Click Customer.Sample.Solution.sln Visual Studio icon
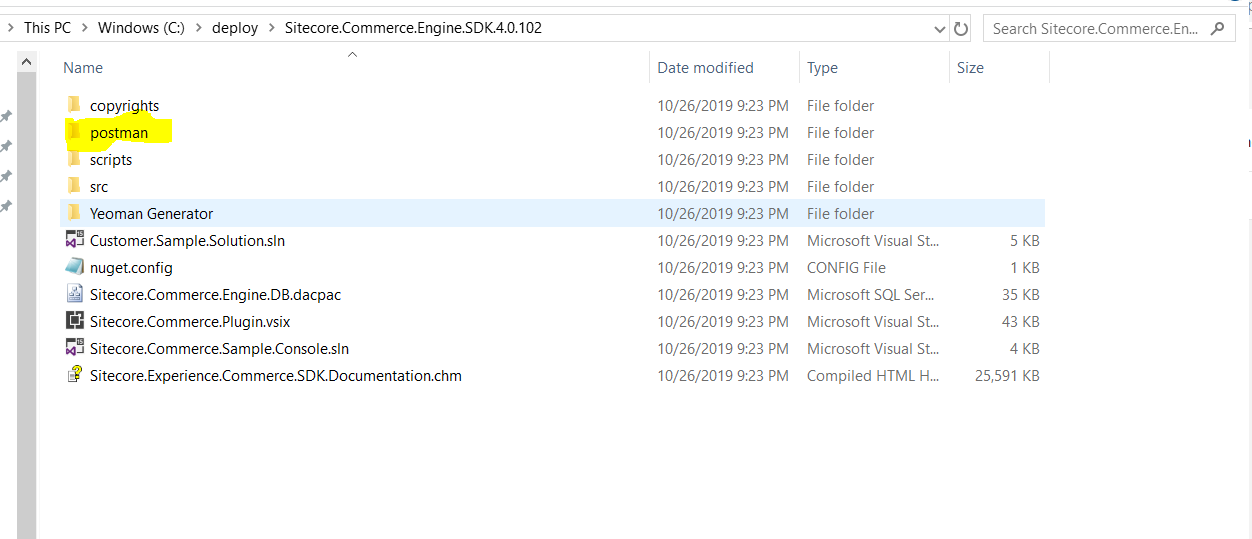 pyautogui.click(x=74, y=240)
